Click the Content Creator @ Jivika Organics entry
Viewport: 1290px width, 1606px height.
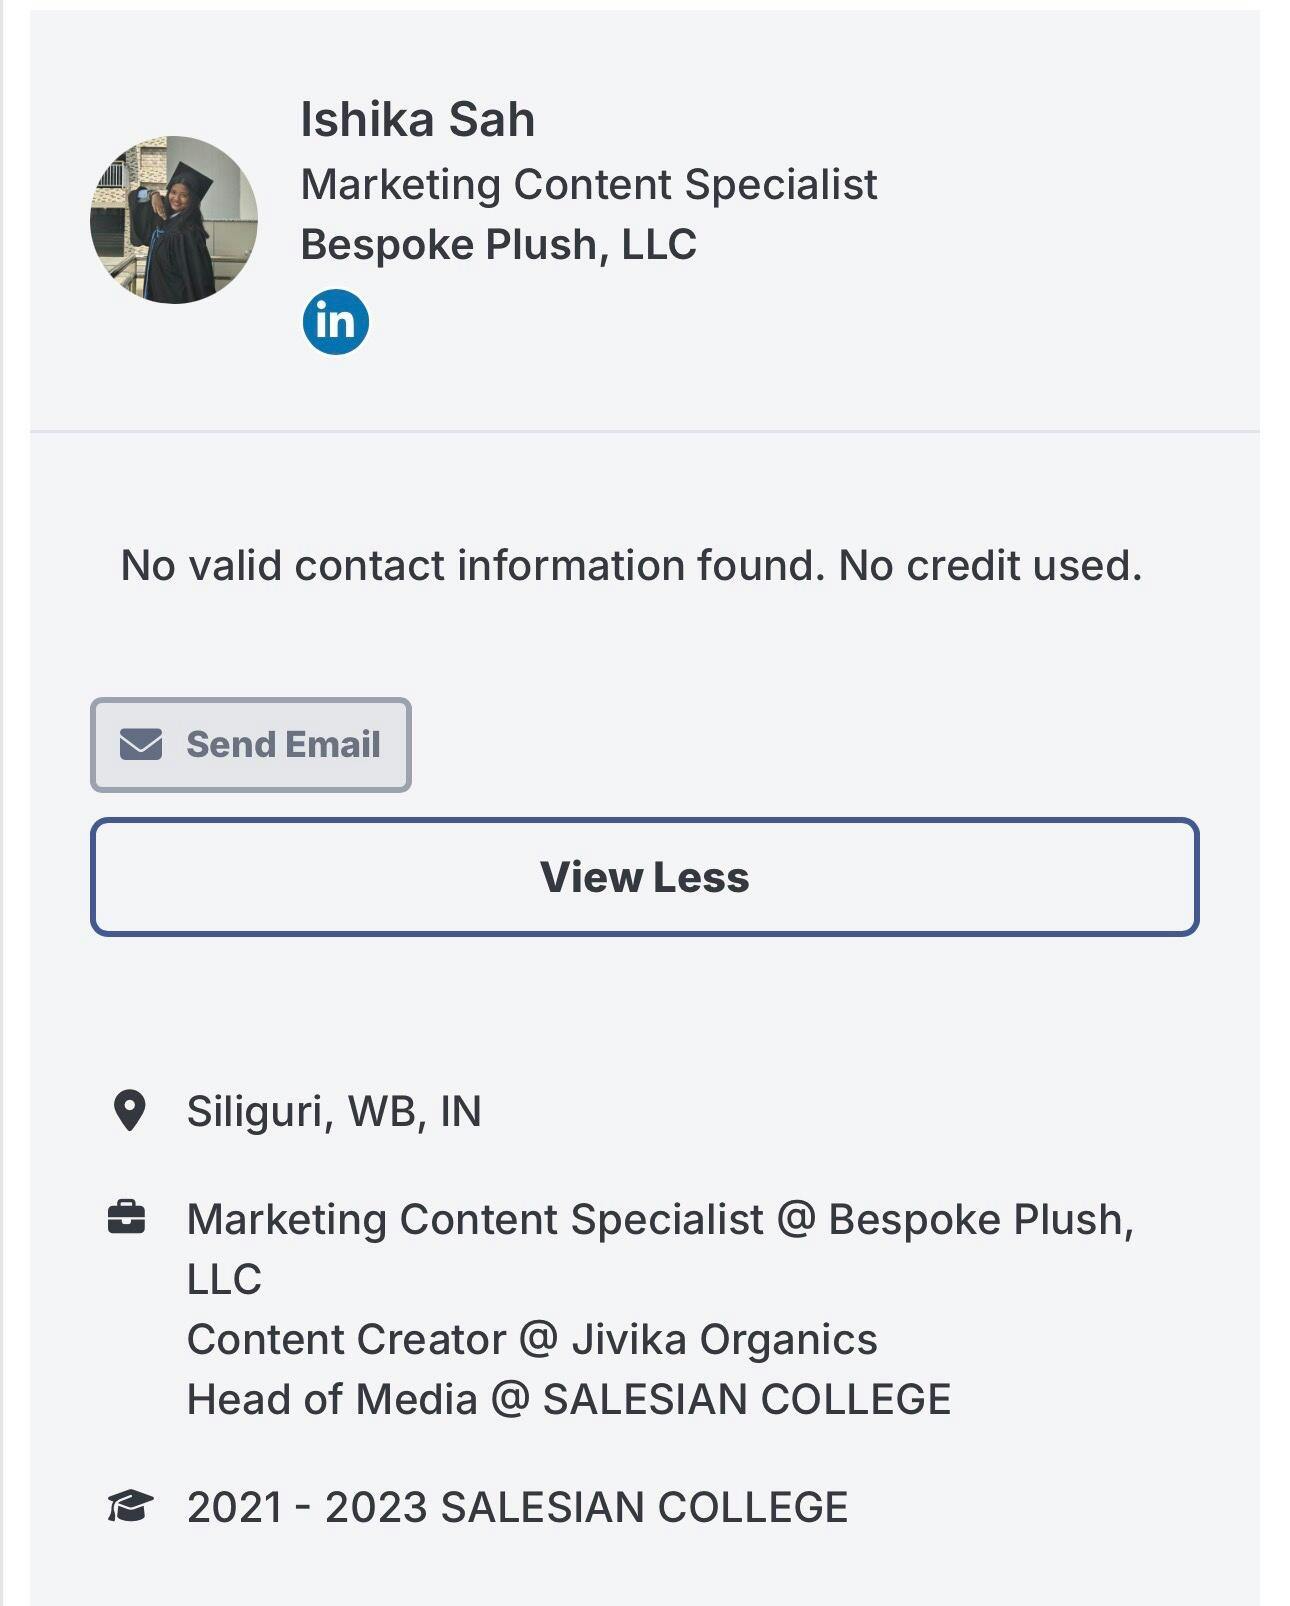point(532,1340)
